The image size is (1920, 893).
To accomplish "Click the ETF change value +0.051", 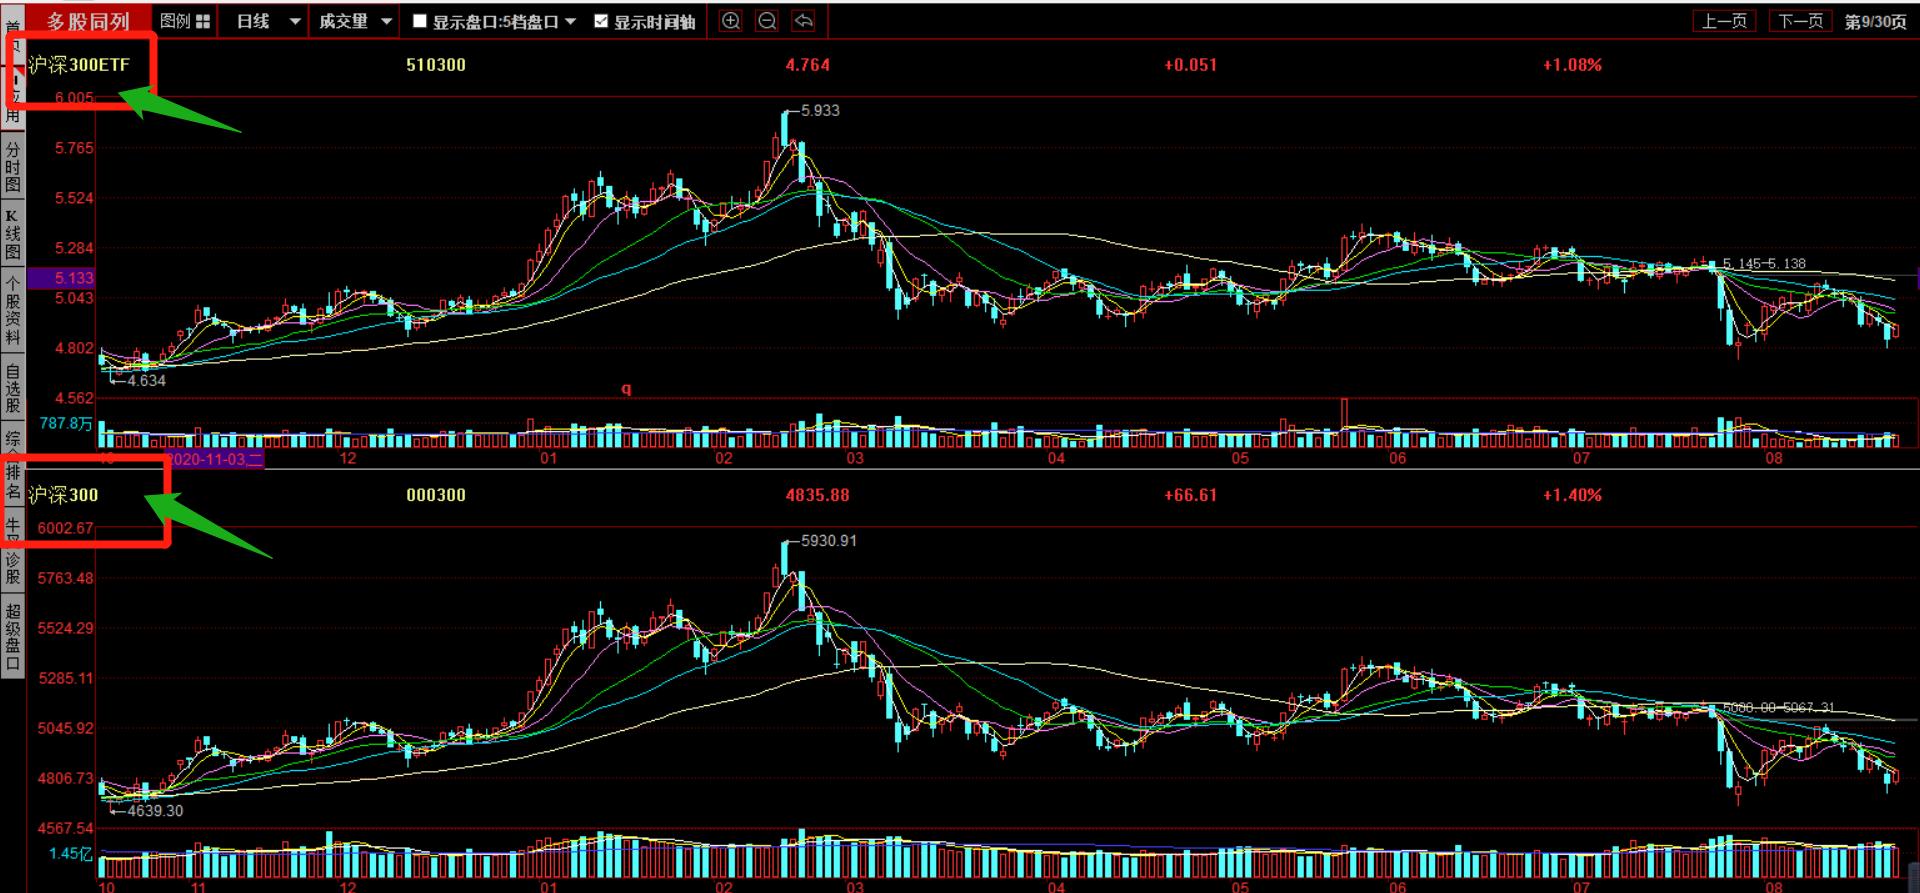I will pyautogui.click(x=1191, y=65).
